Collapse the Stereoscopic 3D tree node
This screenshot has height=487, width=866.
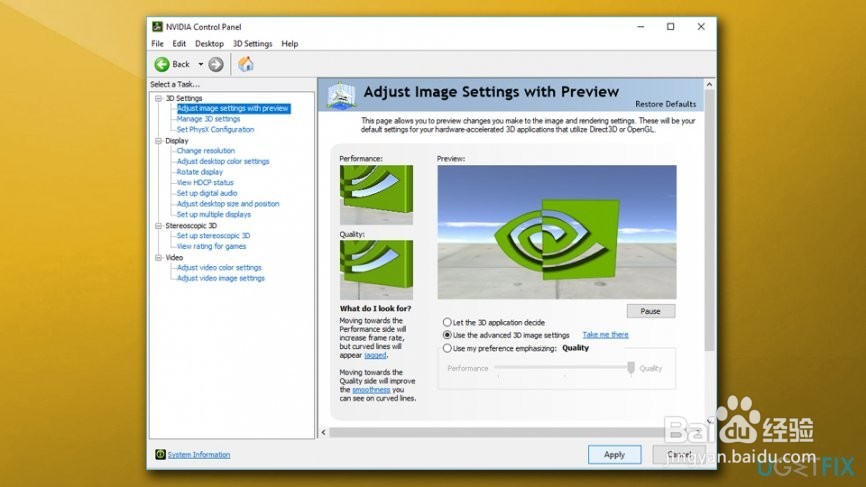click(159, 226)
